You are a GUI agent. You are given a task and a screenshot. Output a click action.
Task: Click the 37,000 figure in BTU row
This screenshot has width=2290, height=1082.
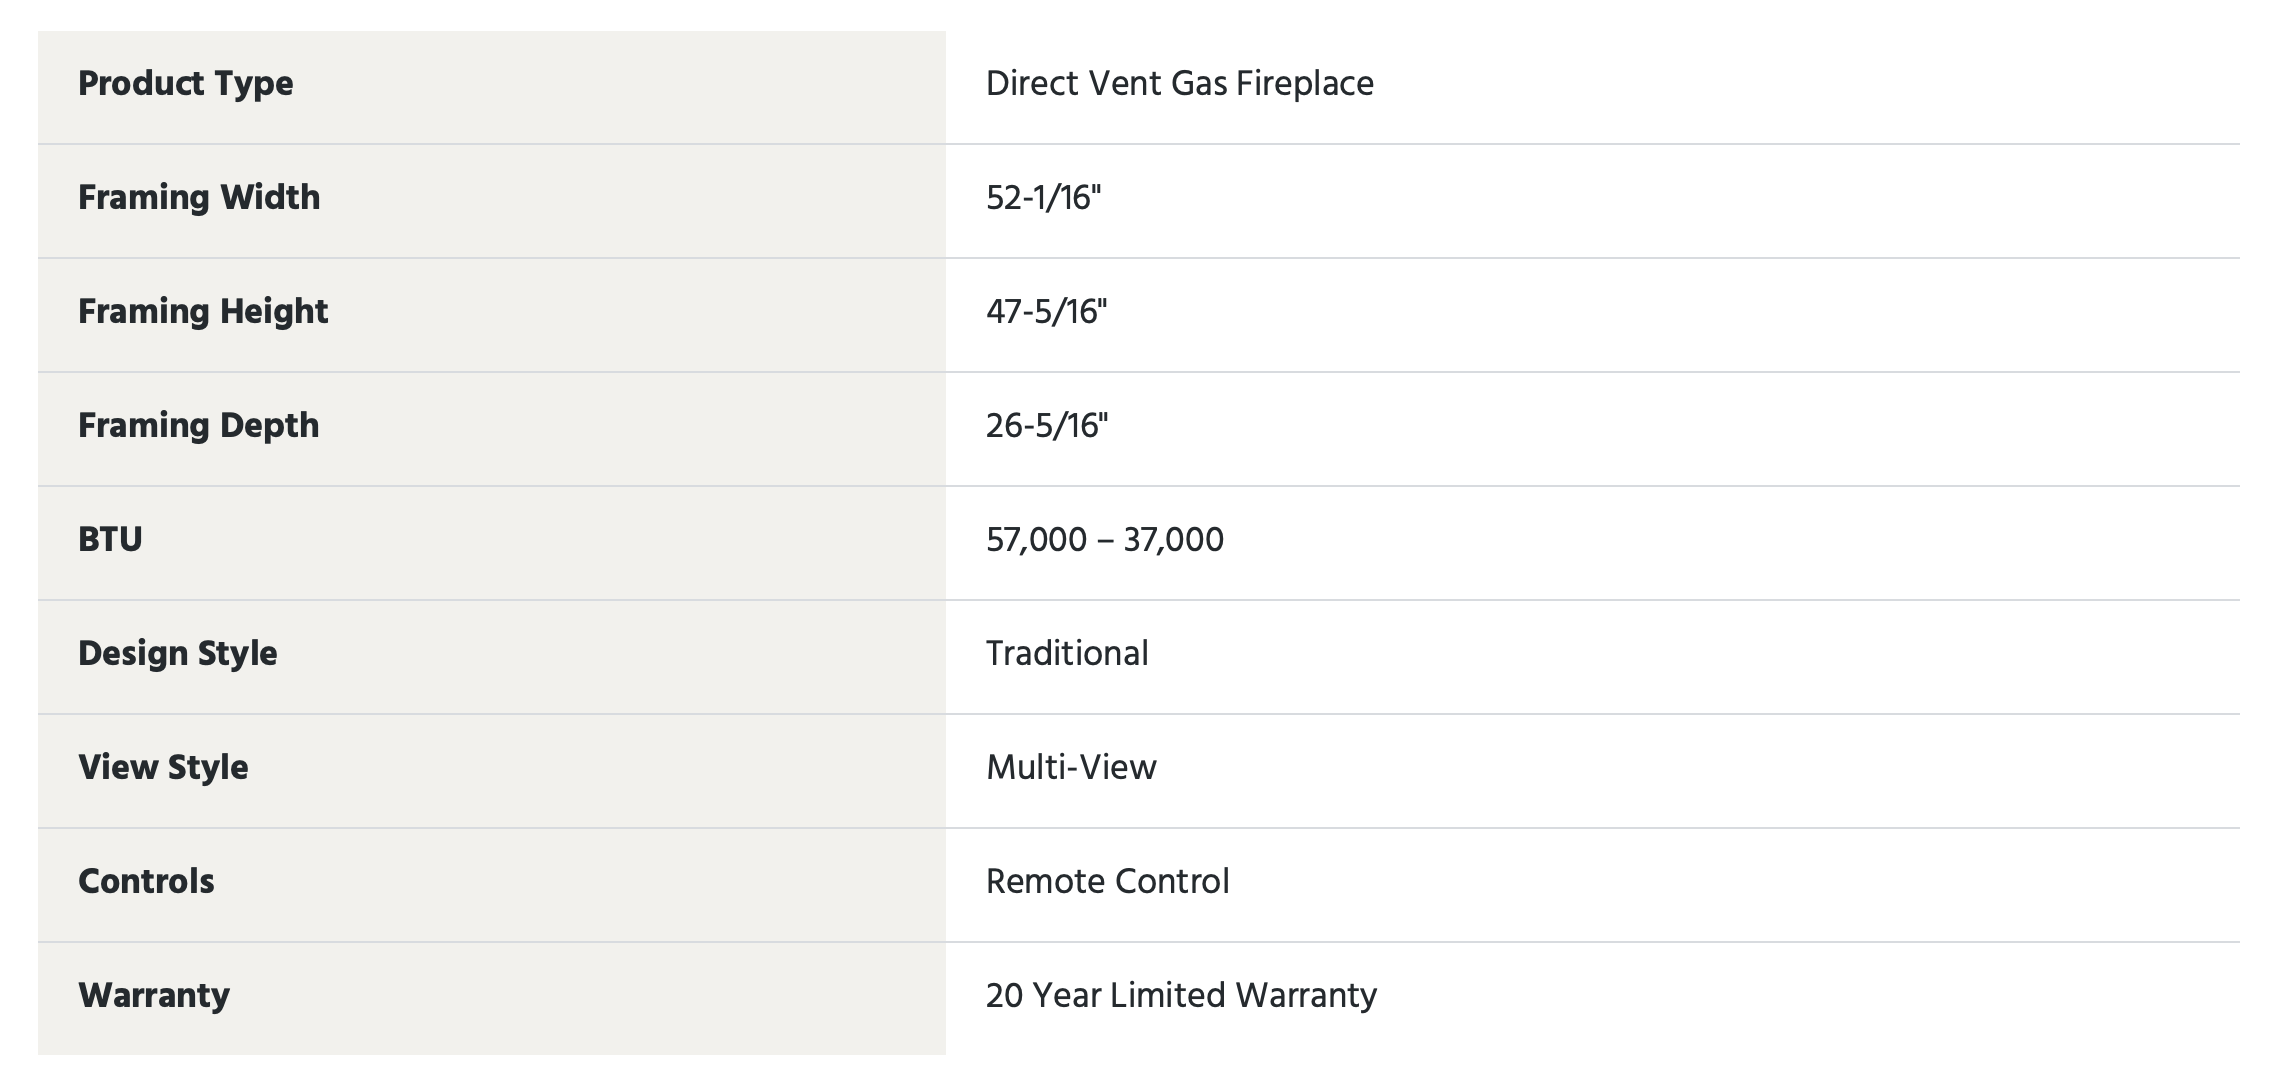tap(1173, 540)
